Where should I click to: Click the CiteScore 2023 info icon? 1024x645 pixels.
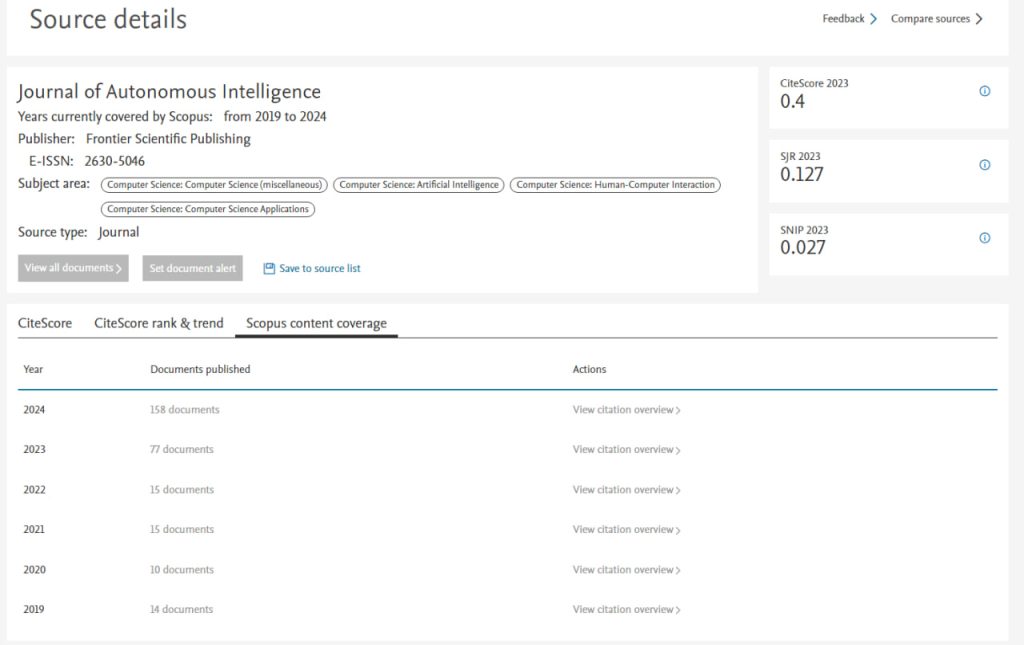coord(984,91)
